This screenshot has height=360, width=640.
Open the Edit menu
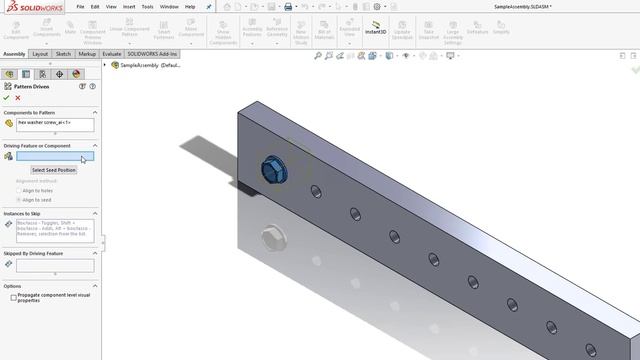95,7
